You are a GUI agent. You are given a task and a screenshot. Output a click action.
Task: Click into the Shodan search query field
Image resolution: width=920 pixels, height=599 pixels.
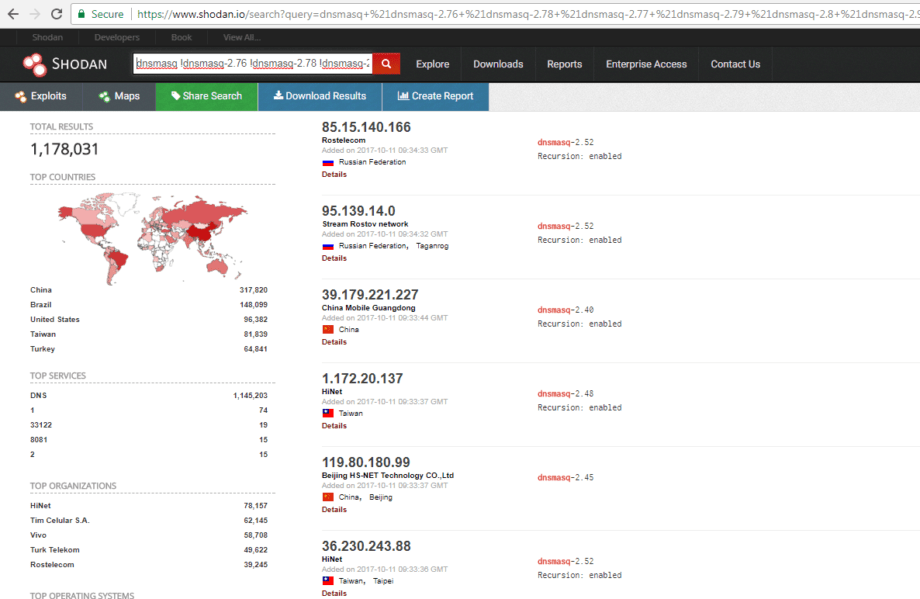[x=252, y=64]
